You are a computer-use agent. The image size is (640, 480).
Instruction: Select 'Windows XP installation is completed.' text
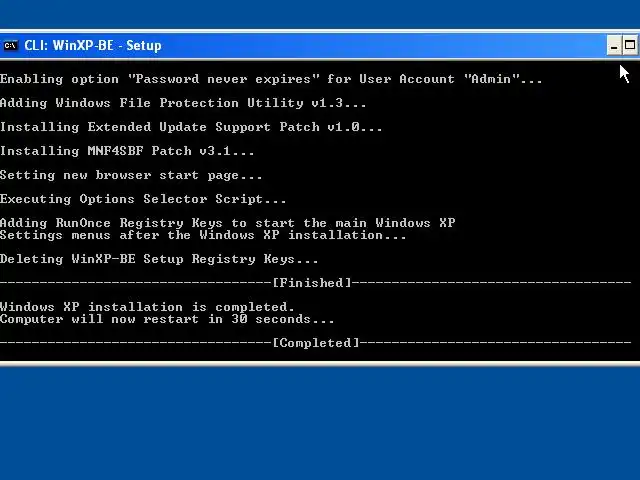pyautogui.click(x=147, y=307)
